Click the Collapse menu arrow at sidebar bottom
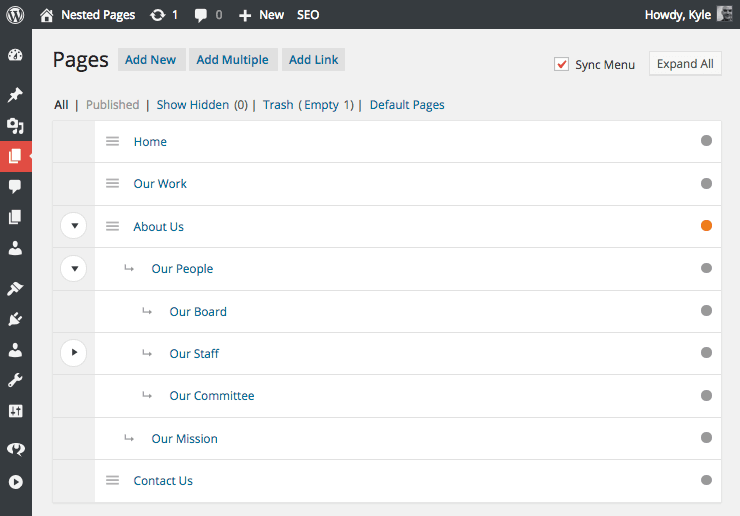 pos(15,482)
